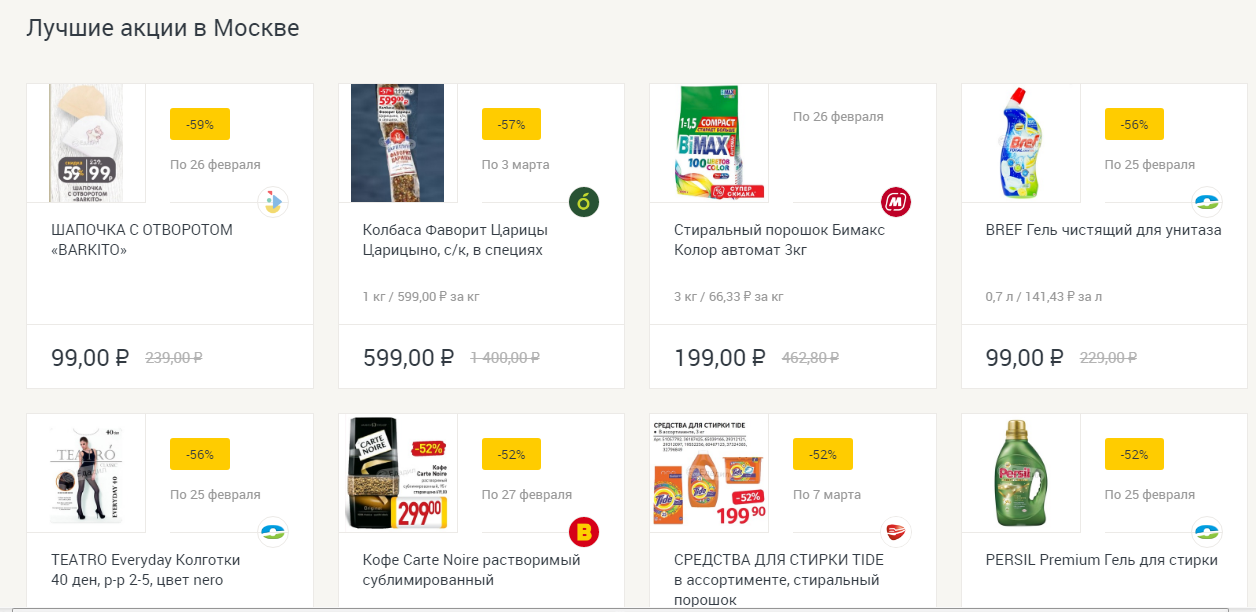Click the 599,00 ₽ price on sausage card

click(408, 357)
